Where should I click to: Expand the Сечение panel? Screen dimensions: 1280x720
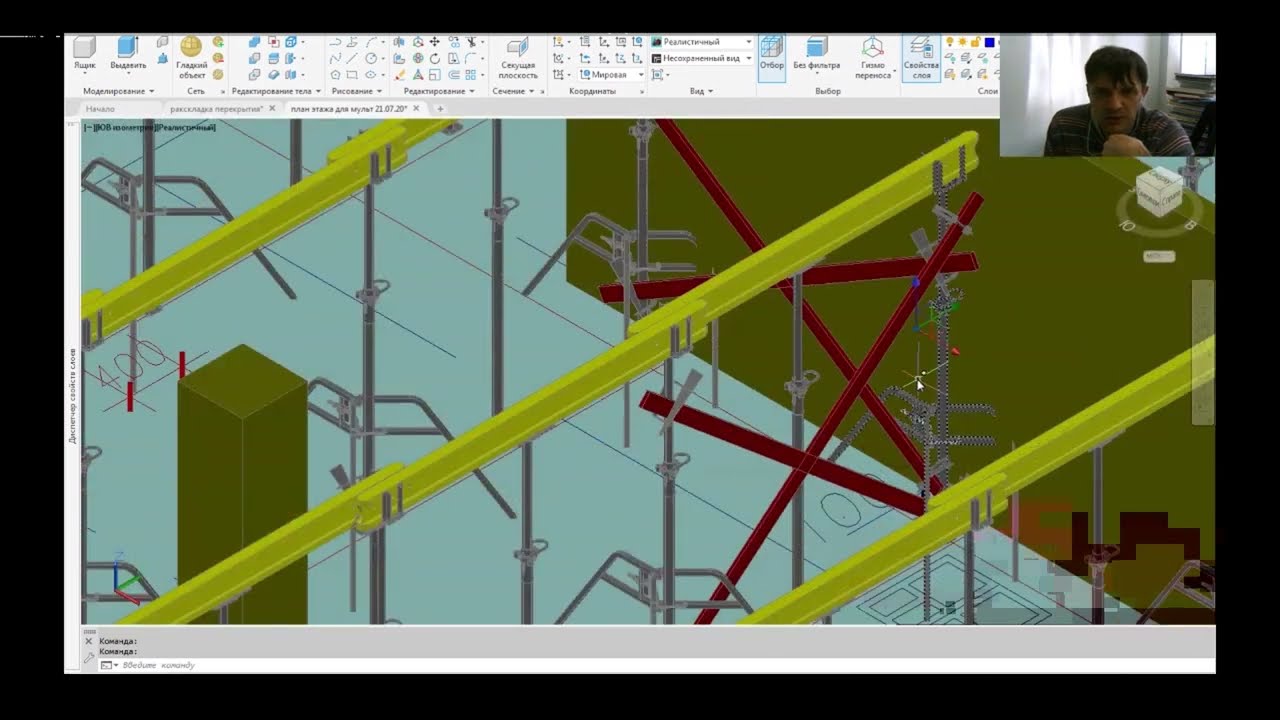coord(513,91)
